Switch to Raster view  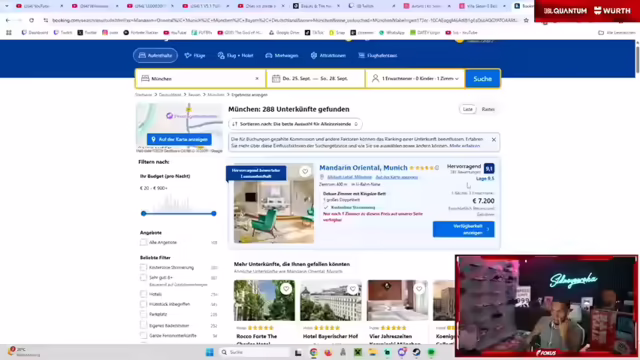click(488, 109)
